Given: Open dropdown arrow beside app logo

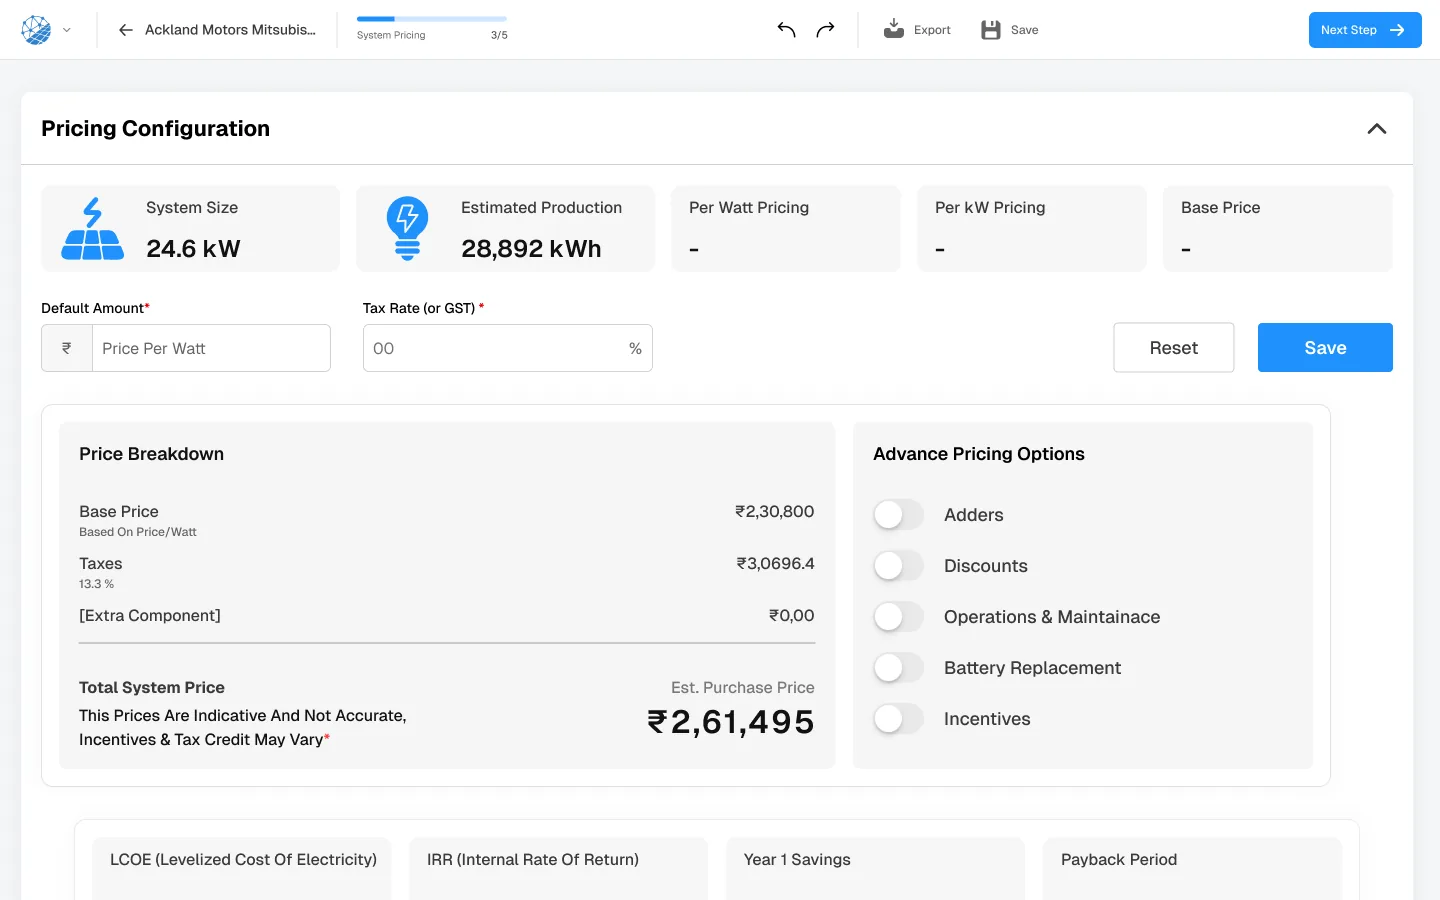Looking at the screenshot, I should click(x=67, y=30).
